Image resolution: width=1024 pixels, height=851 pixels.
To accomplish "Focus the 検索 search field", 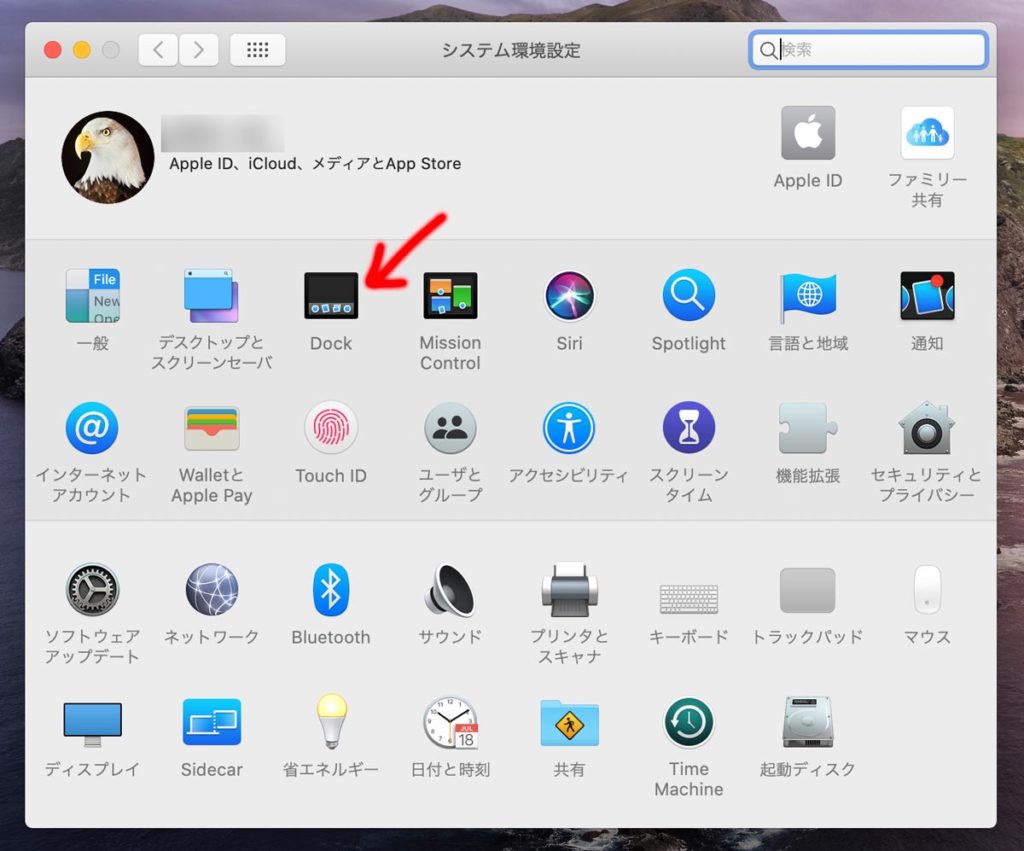I will [x=868, y=50].
